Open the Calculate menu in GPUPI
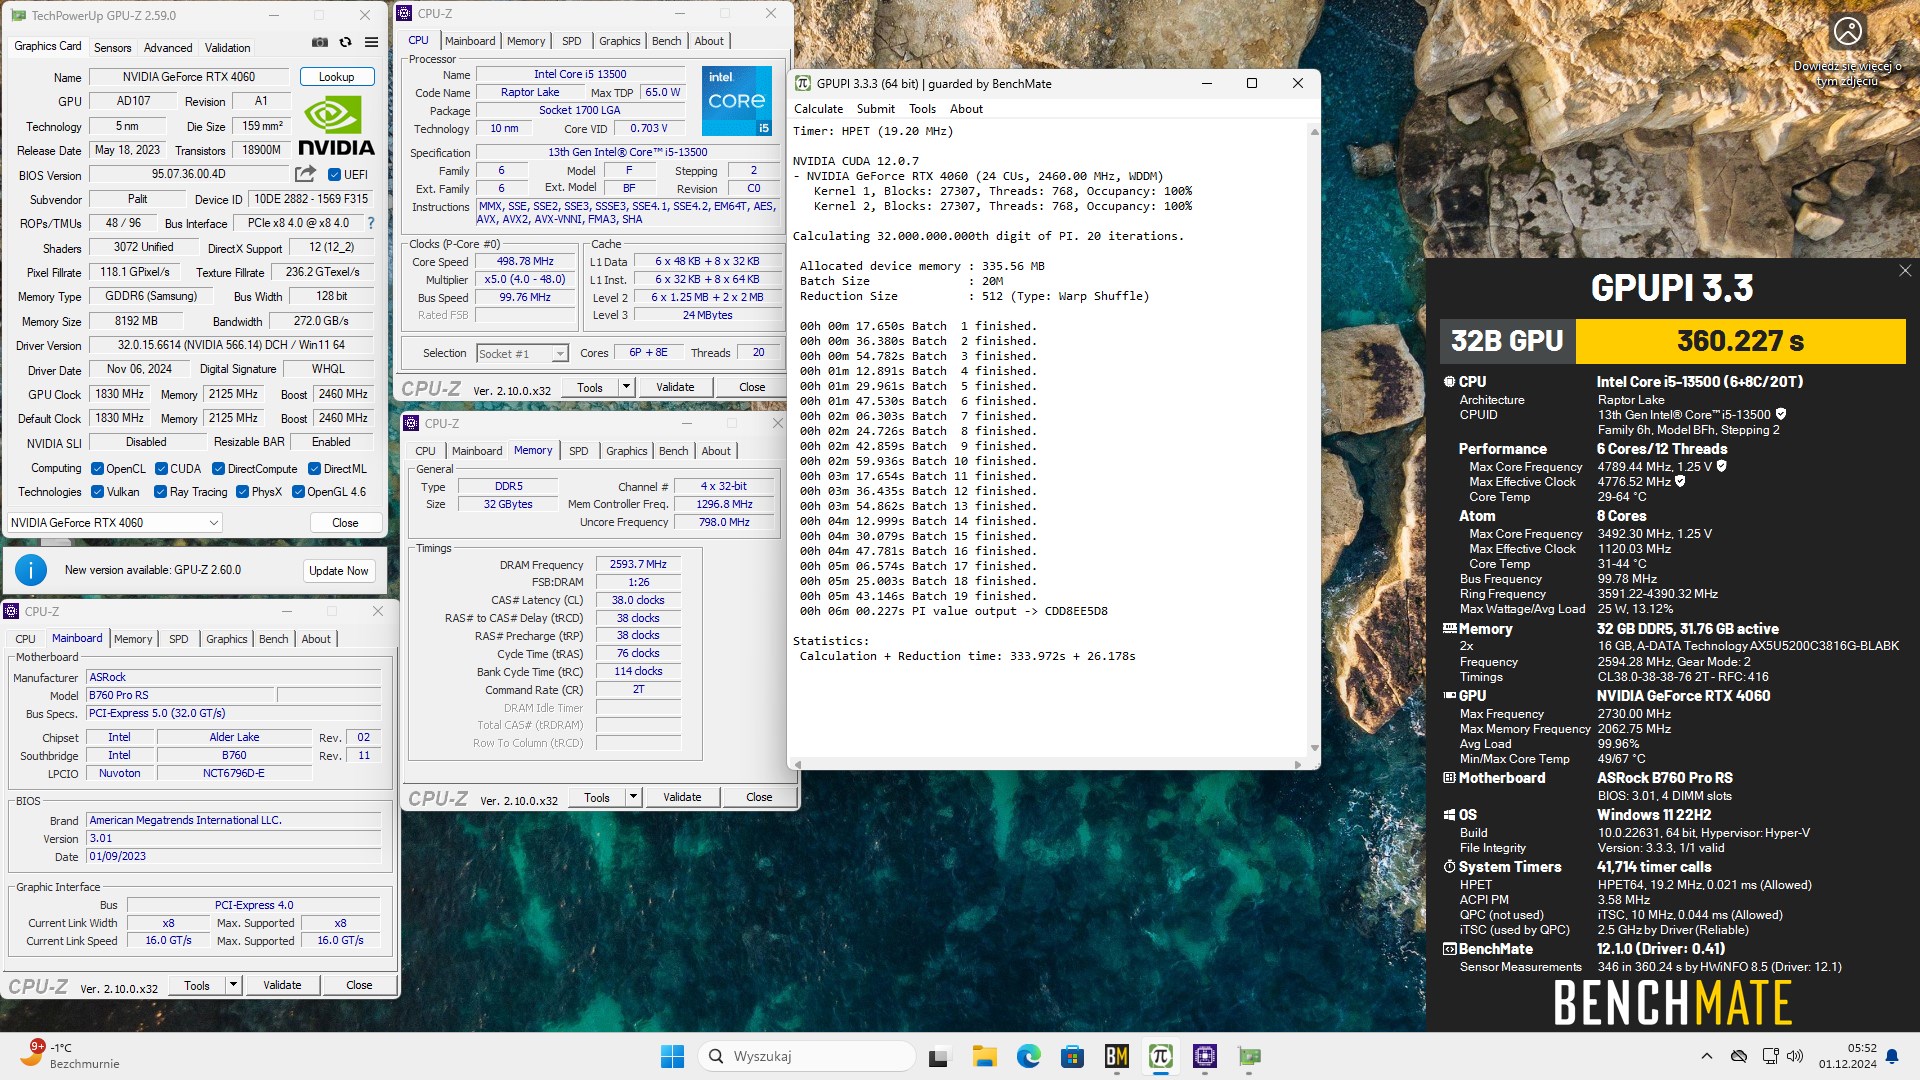 pyautogui.click(x=818, y=109)
